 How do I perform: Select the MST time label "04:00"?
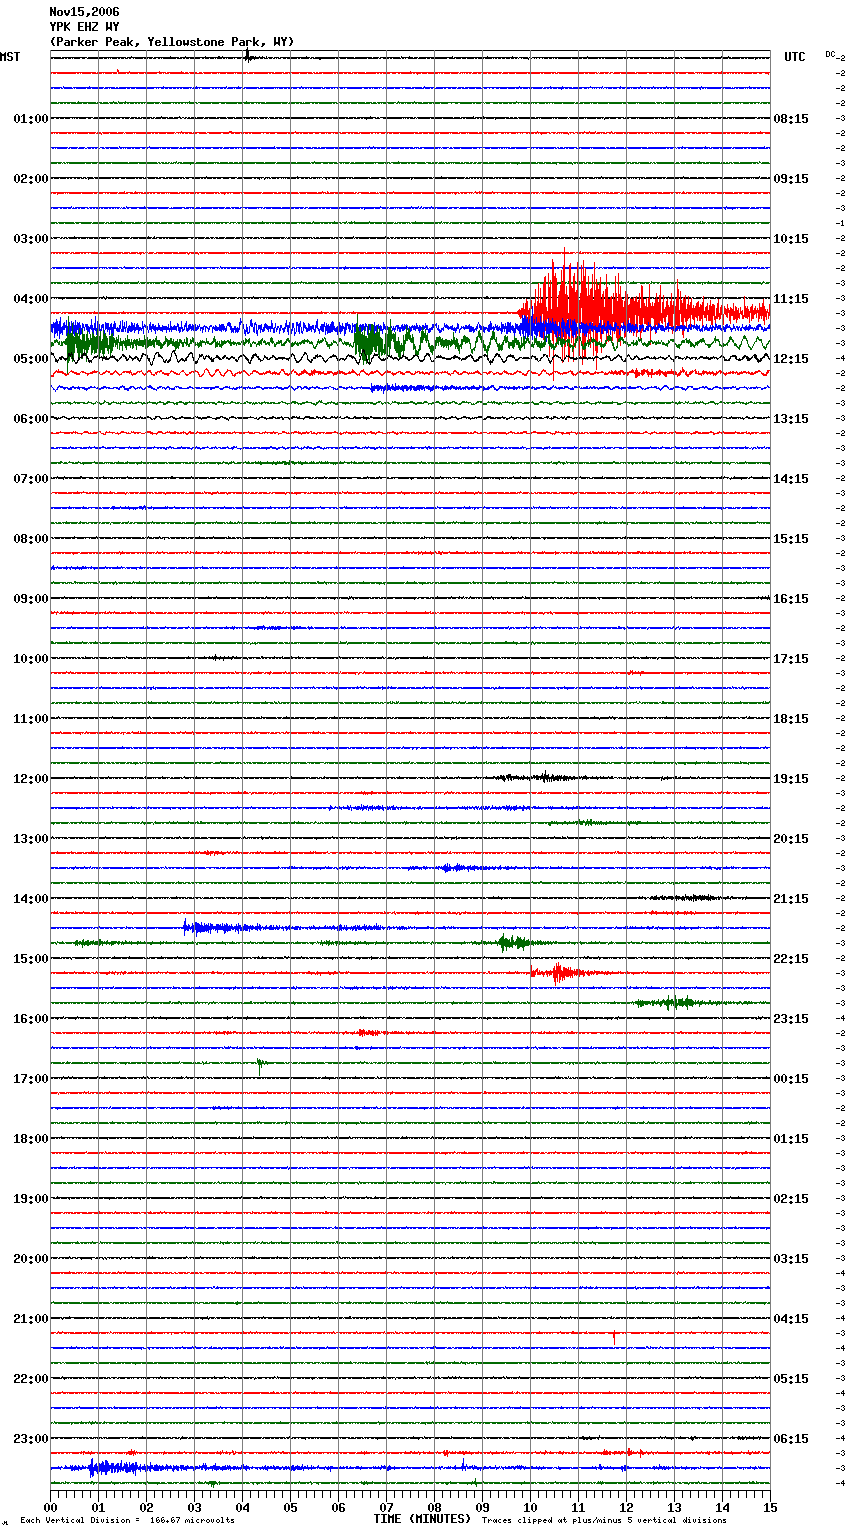(31, 299)
